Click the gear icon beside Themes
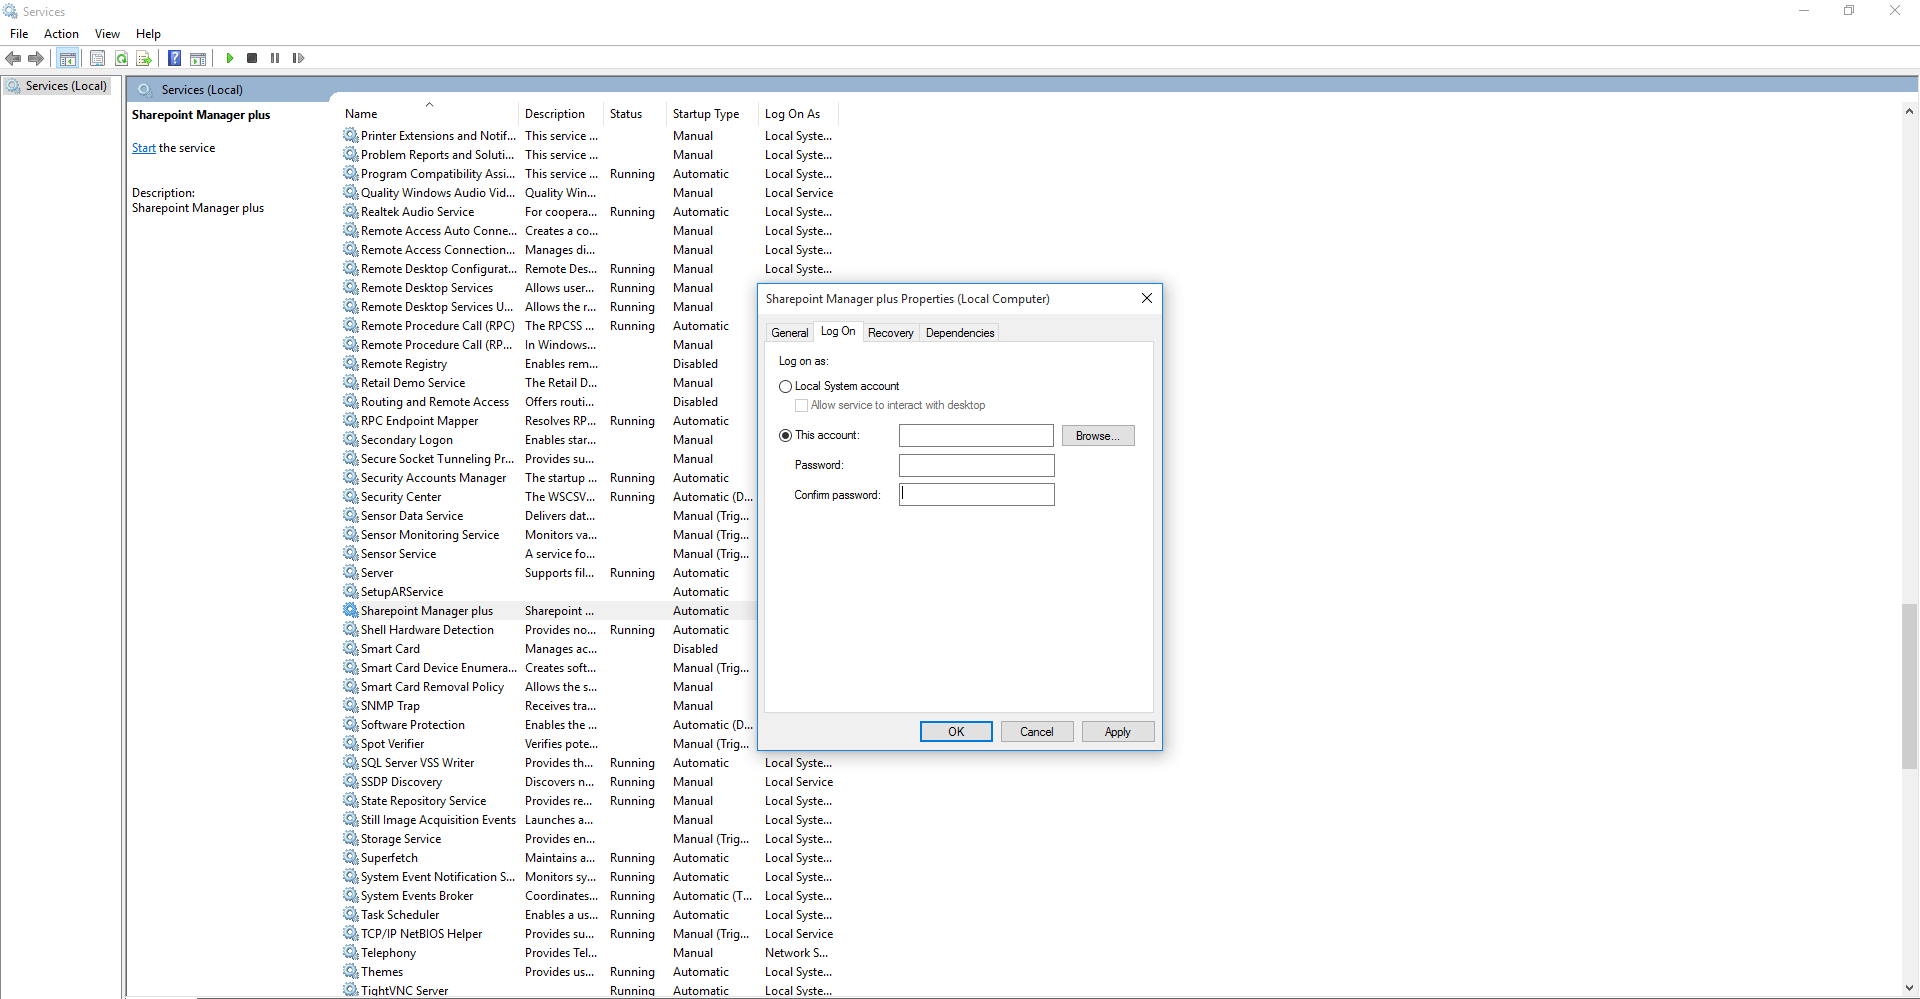Viewport: 1920px width, 999px height. [x=351, y=971]
